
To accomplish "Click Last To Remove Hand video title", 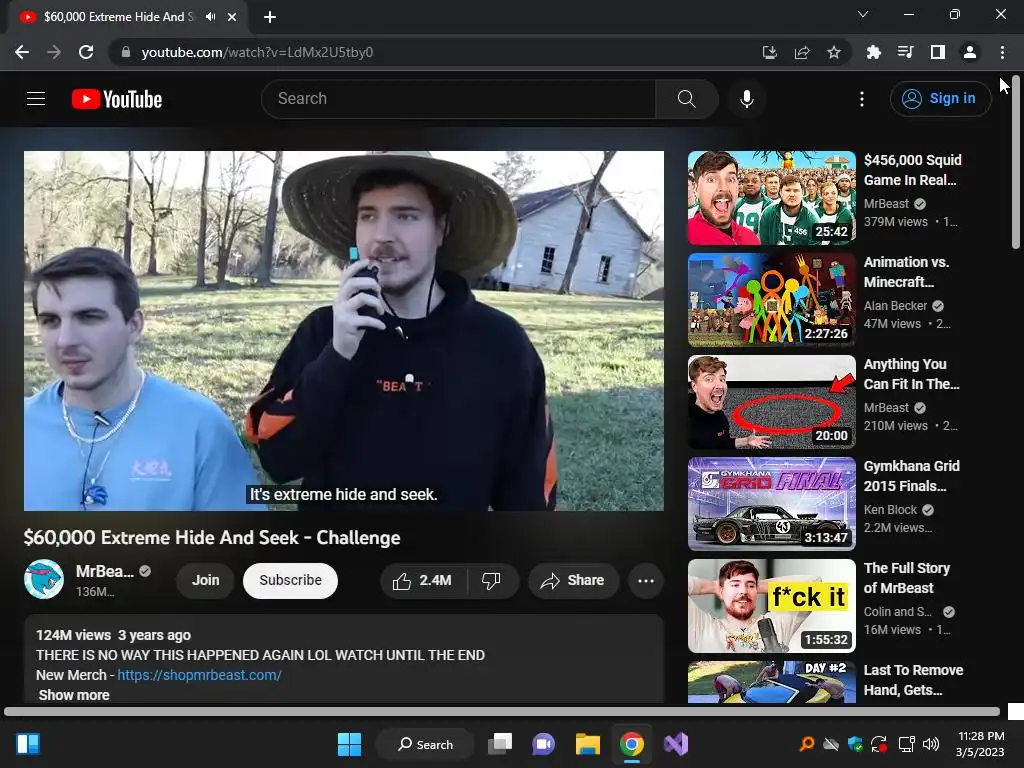I will [x=913, y=680].
